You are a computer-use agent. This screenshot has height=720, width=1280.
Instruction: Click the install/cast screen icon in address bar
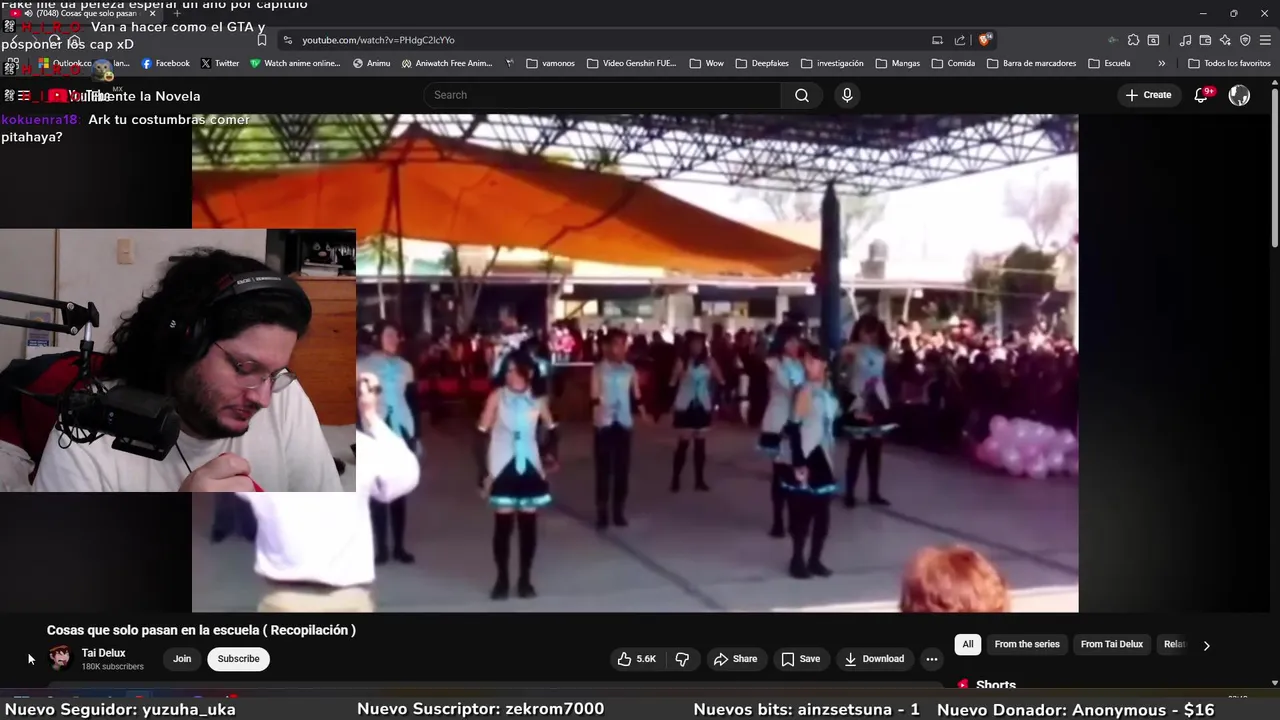(937, 40)
